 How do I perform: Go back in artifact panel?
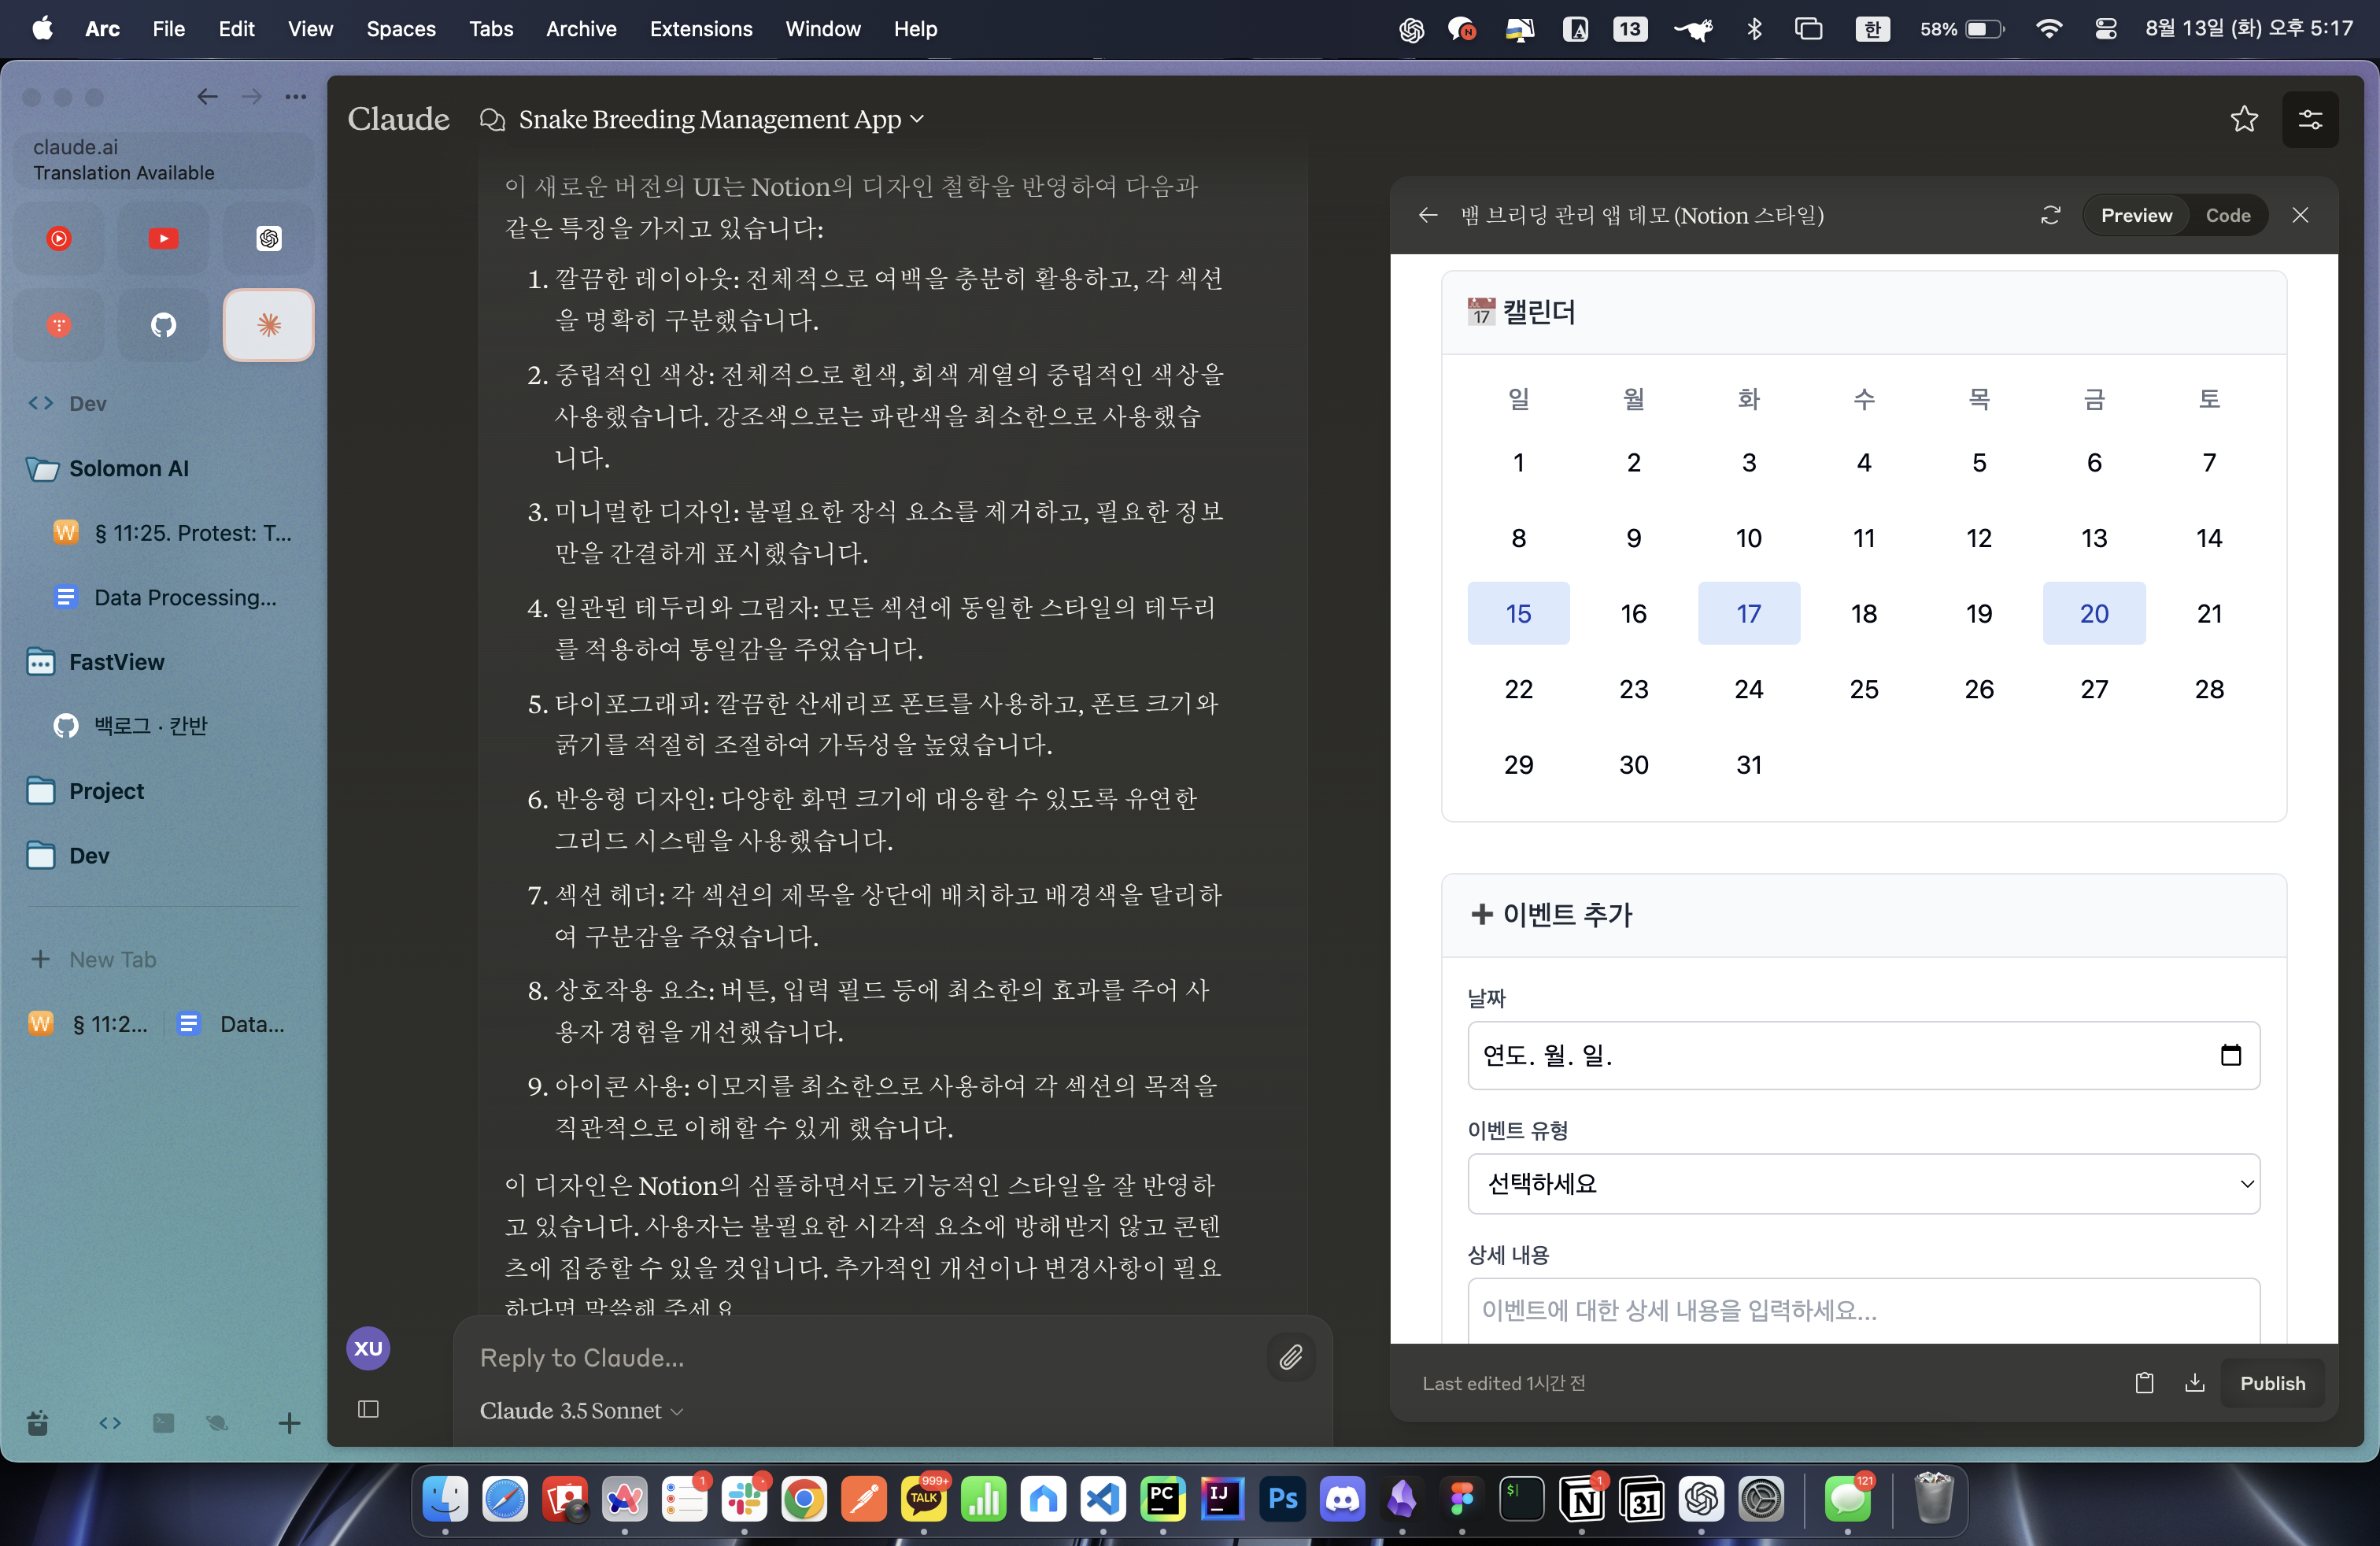pyautogui.click(x=1427, y=215)
